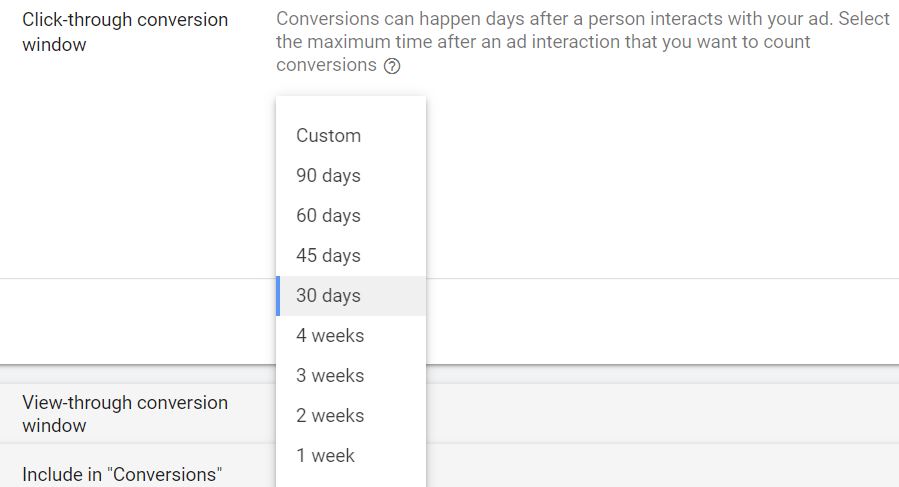Pick the 2 weeks option
899x487 pixels.
tap(330, 416)
